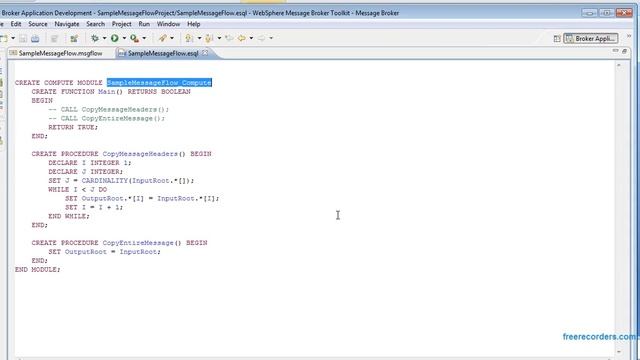Click highlighted SampleMessageFlow_Compute module name

159,83
